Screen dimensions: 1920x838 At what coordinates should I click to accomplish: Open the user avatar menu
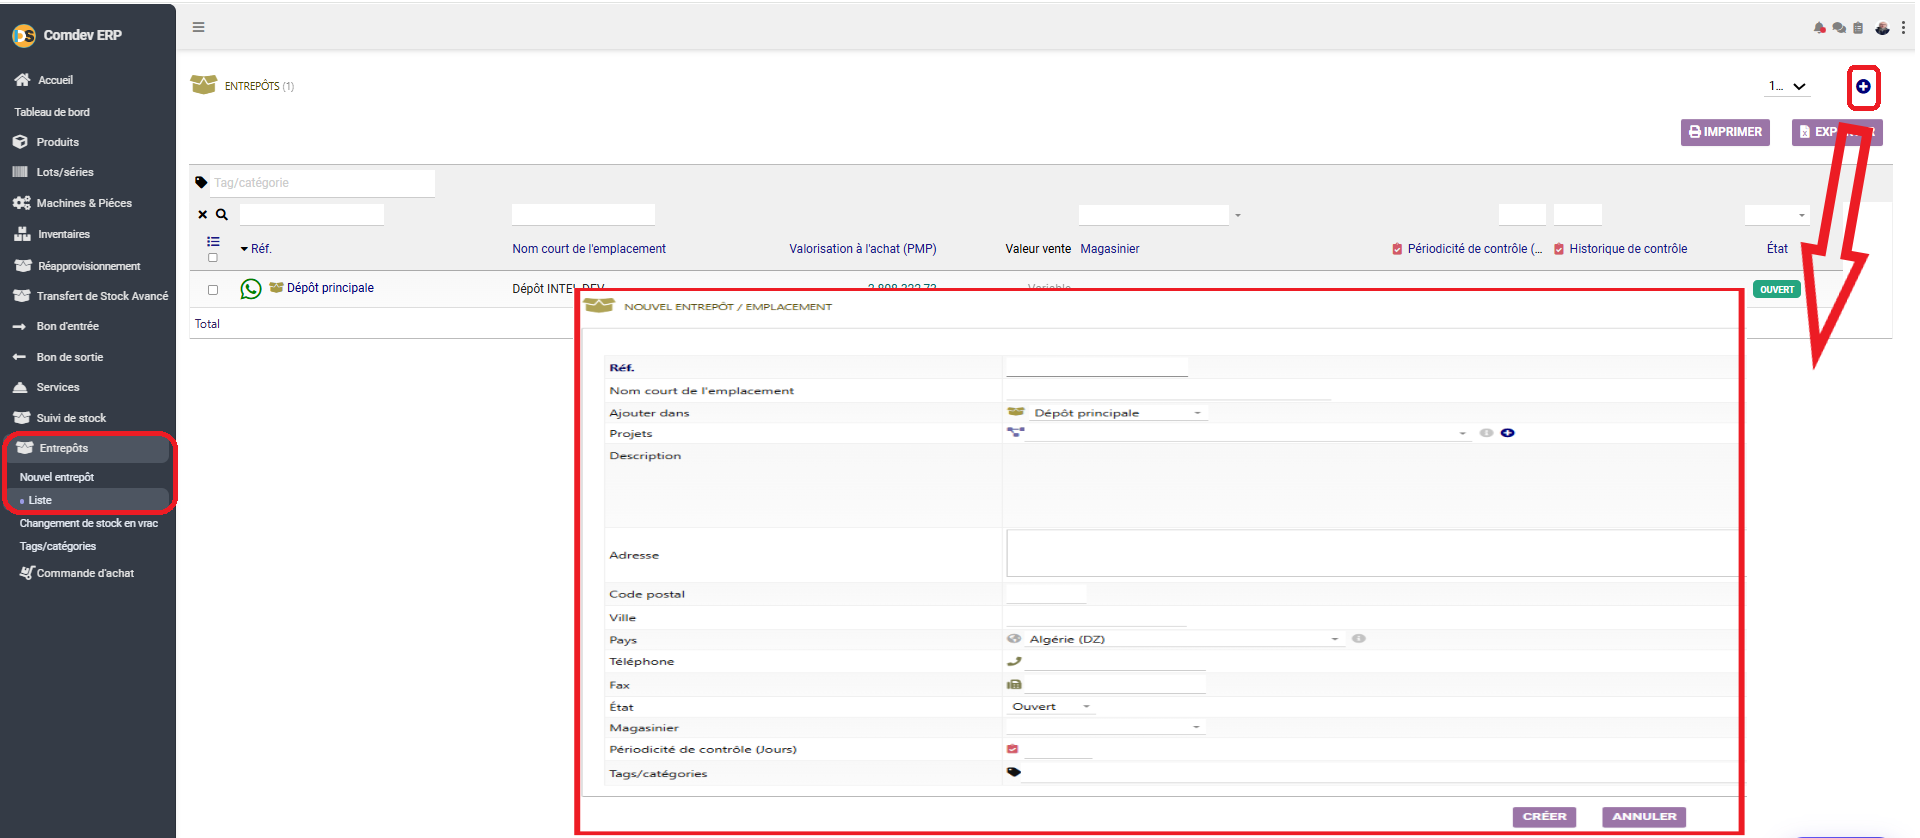click(x=1882, y=28)
